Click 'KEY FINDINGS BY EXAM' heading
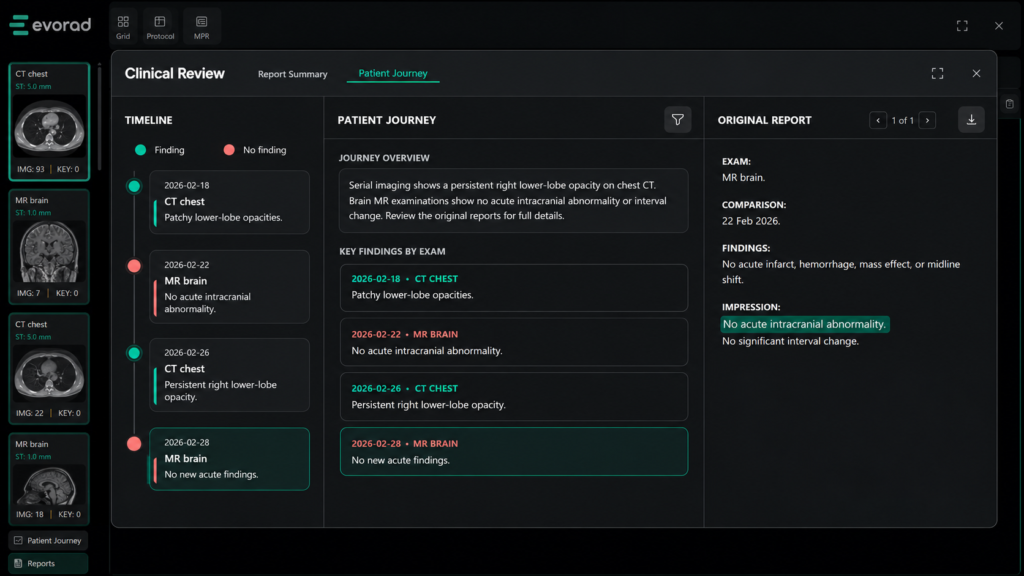The height and width of the screenshot is (576, 1024). click(x=392, y=251)
